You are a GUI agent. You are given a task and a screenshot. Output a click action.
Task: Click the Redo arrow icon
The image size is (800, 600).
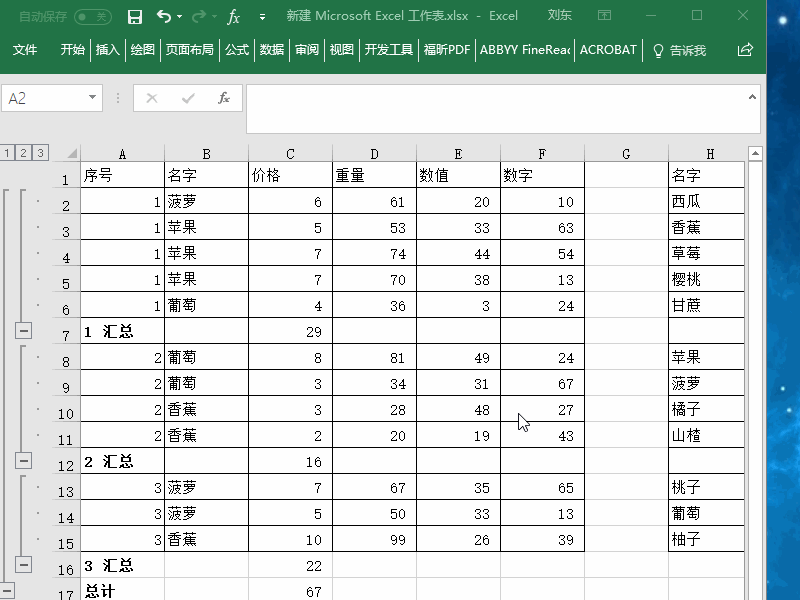tap(199, 17)
